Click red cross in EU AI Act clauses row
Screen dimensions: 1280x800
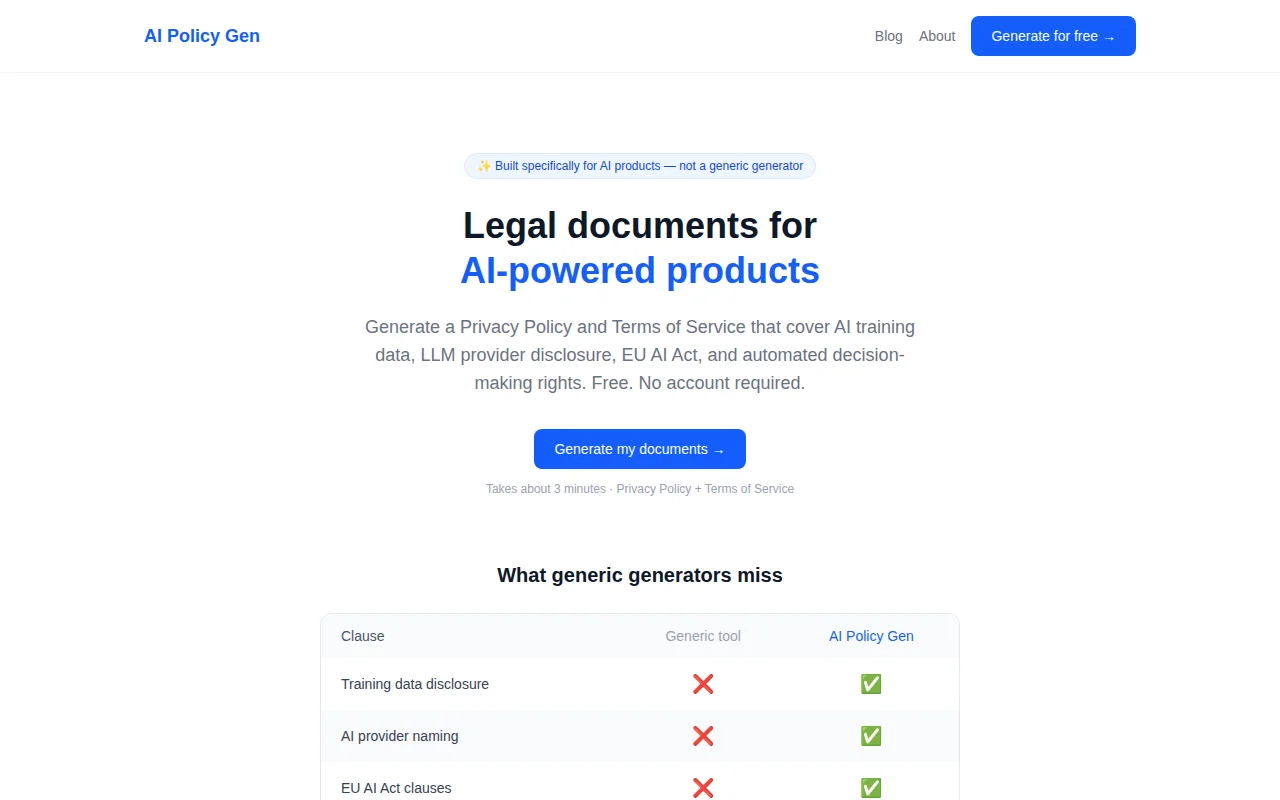click(703, 788)
